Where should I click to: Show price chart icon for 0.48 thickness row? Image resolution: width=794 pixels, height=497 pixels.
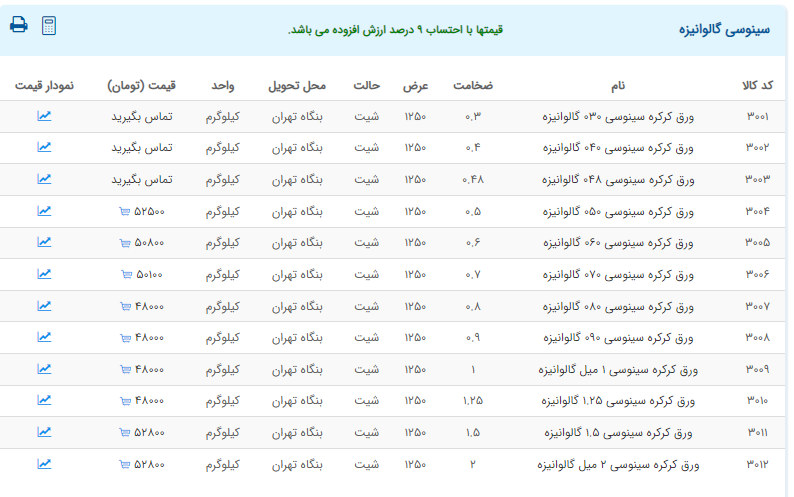44,179
